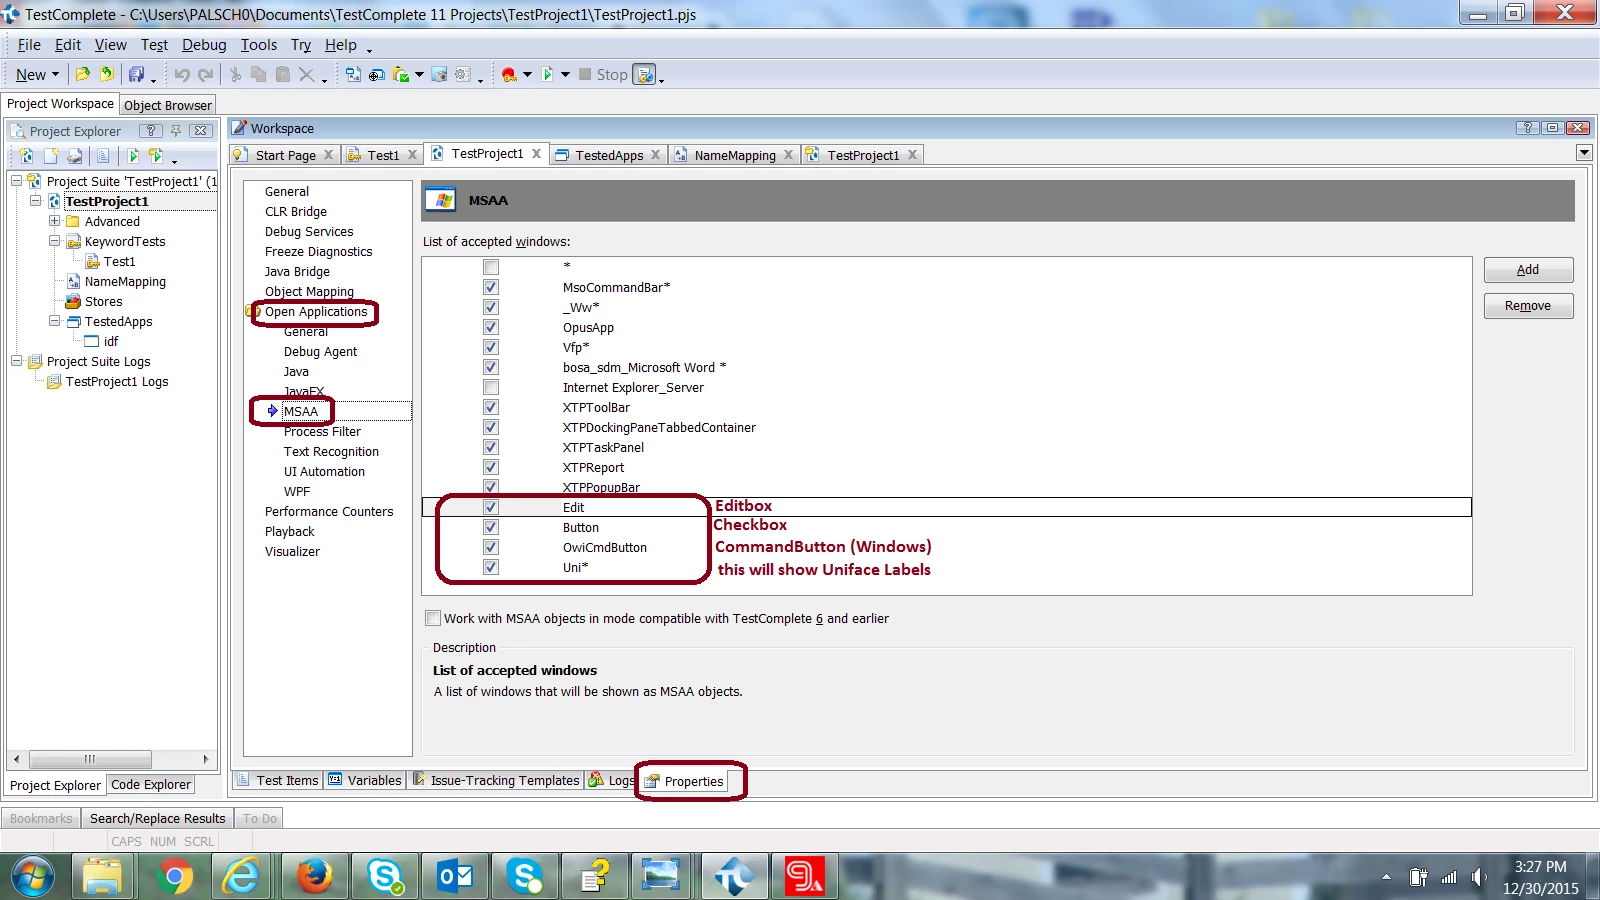Open the Code Explorer tab
Screen dimensions: 1600x900
151,785
